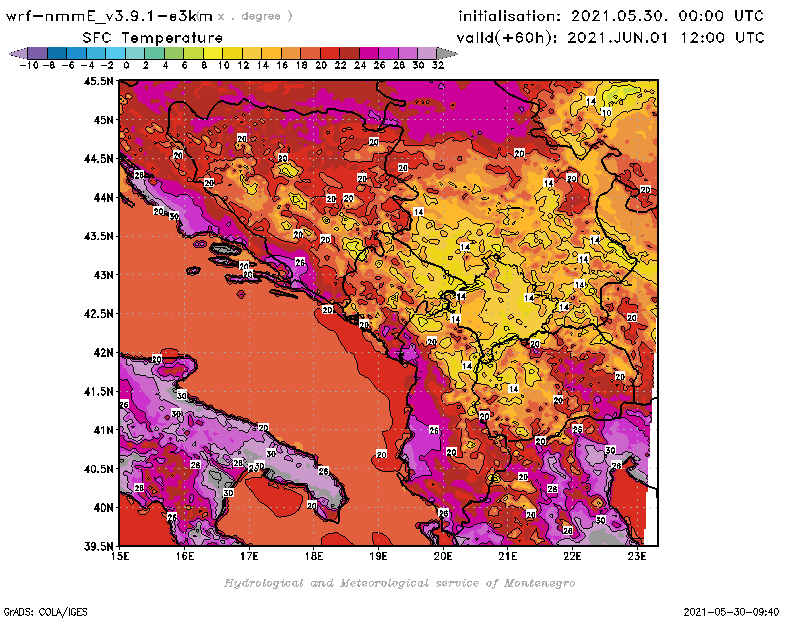Click the magenta legend swatch between 24 and 26

click(x=369, y=53)
